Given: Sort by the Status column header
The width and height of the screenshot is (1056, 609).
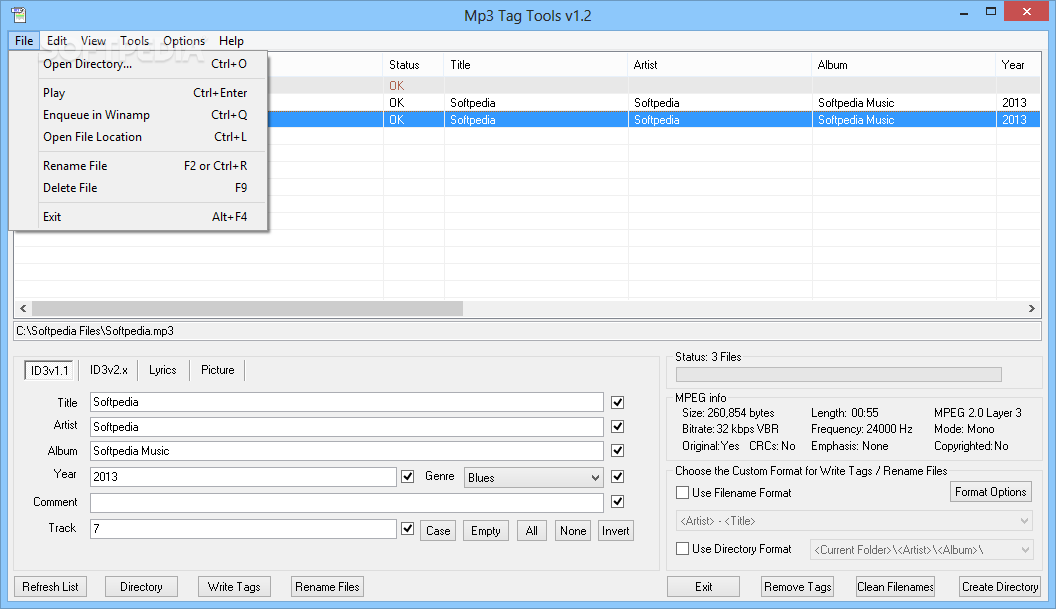Looking at the screenshot, I should [x=414, y=65].
